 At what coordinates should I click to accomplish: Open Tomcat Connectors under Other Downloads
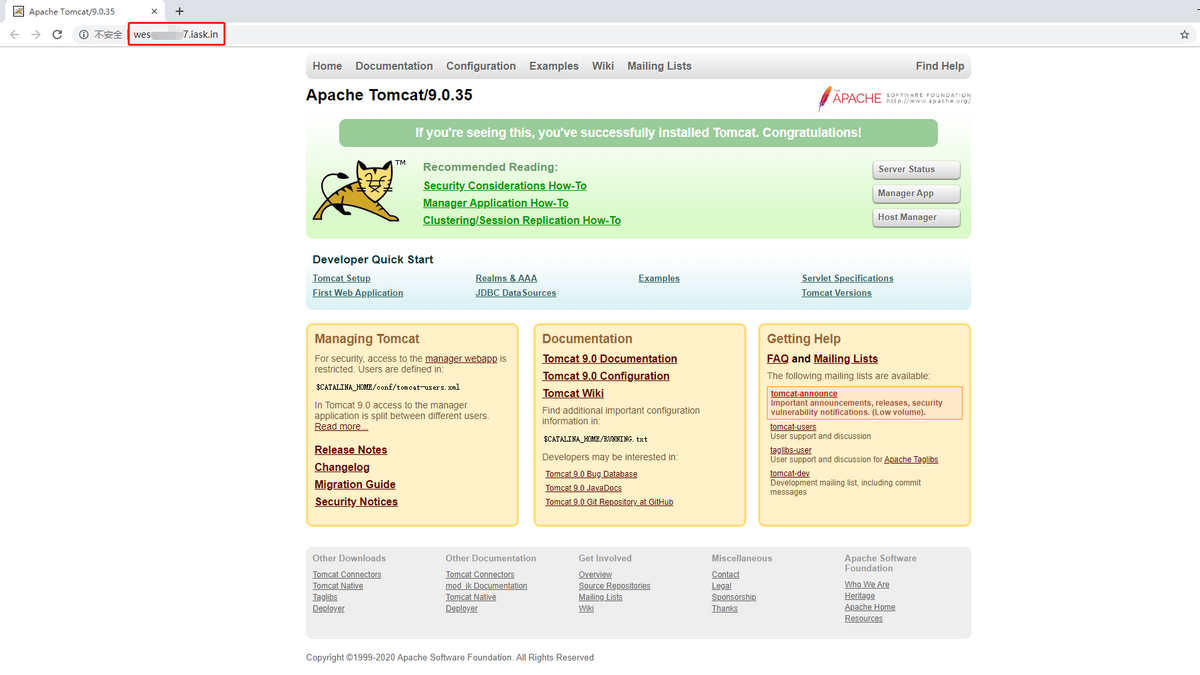pos(347,575)
